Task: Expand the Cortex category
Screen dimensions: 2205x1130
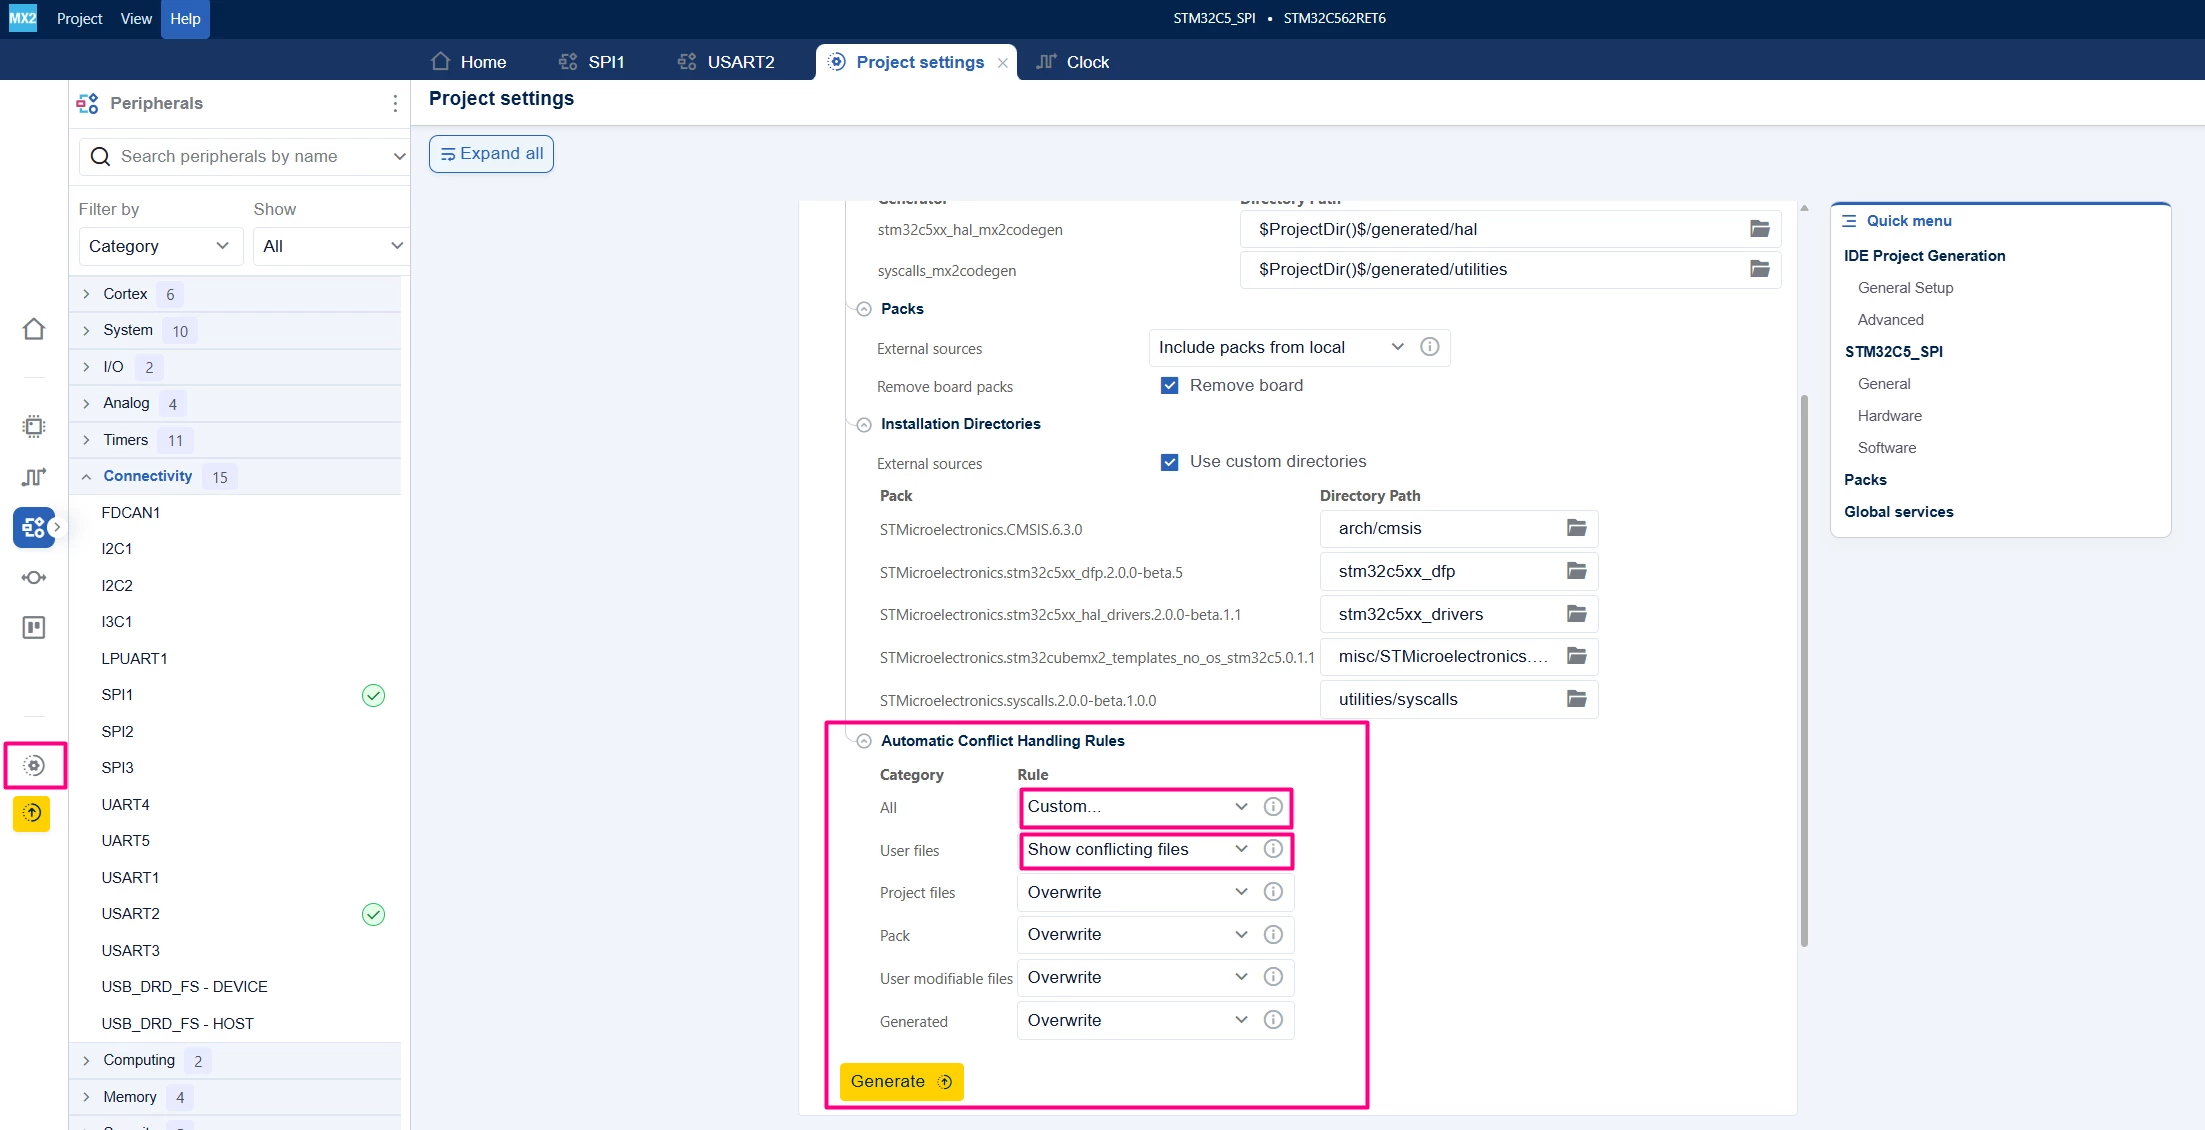Action: pyautogui.click(x=86, y=294)
